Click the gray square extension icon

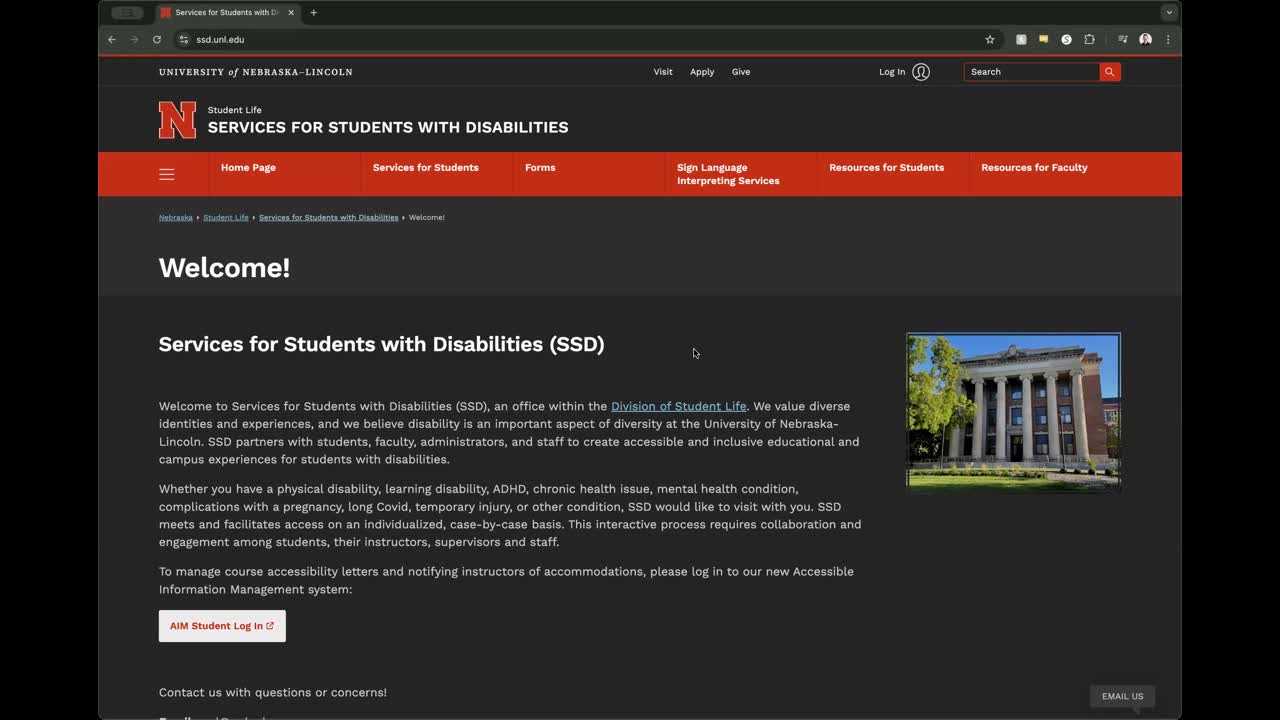coord(1021,40)
